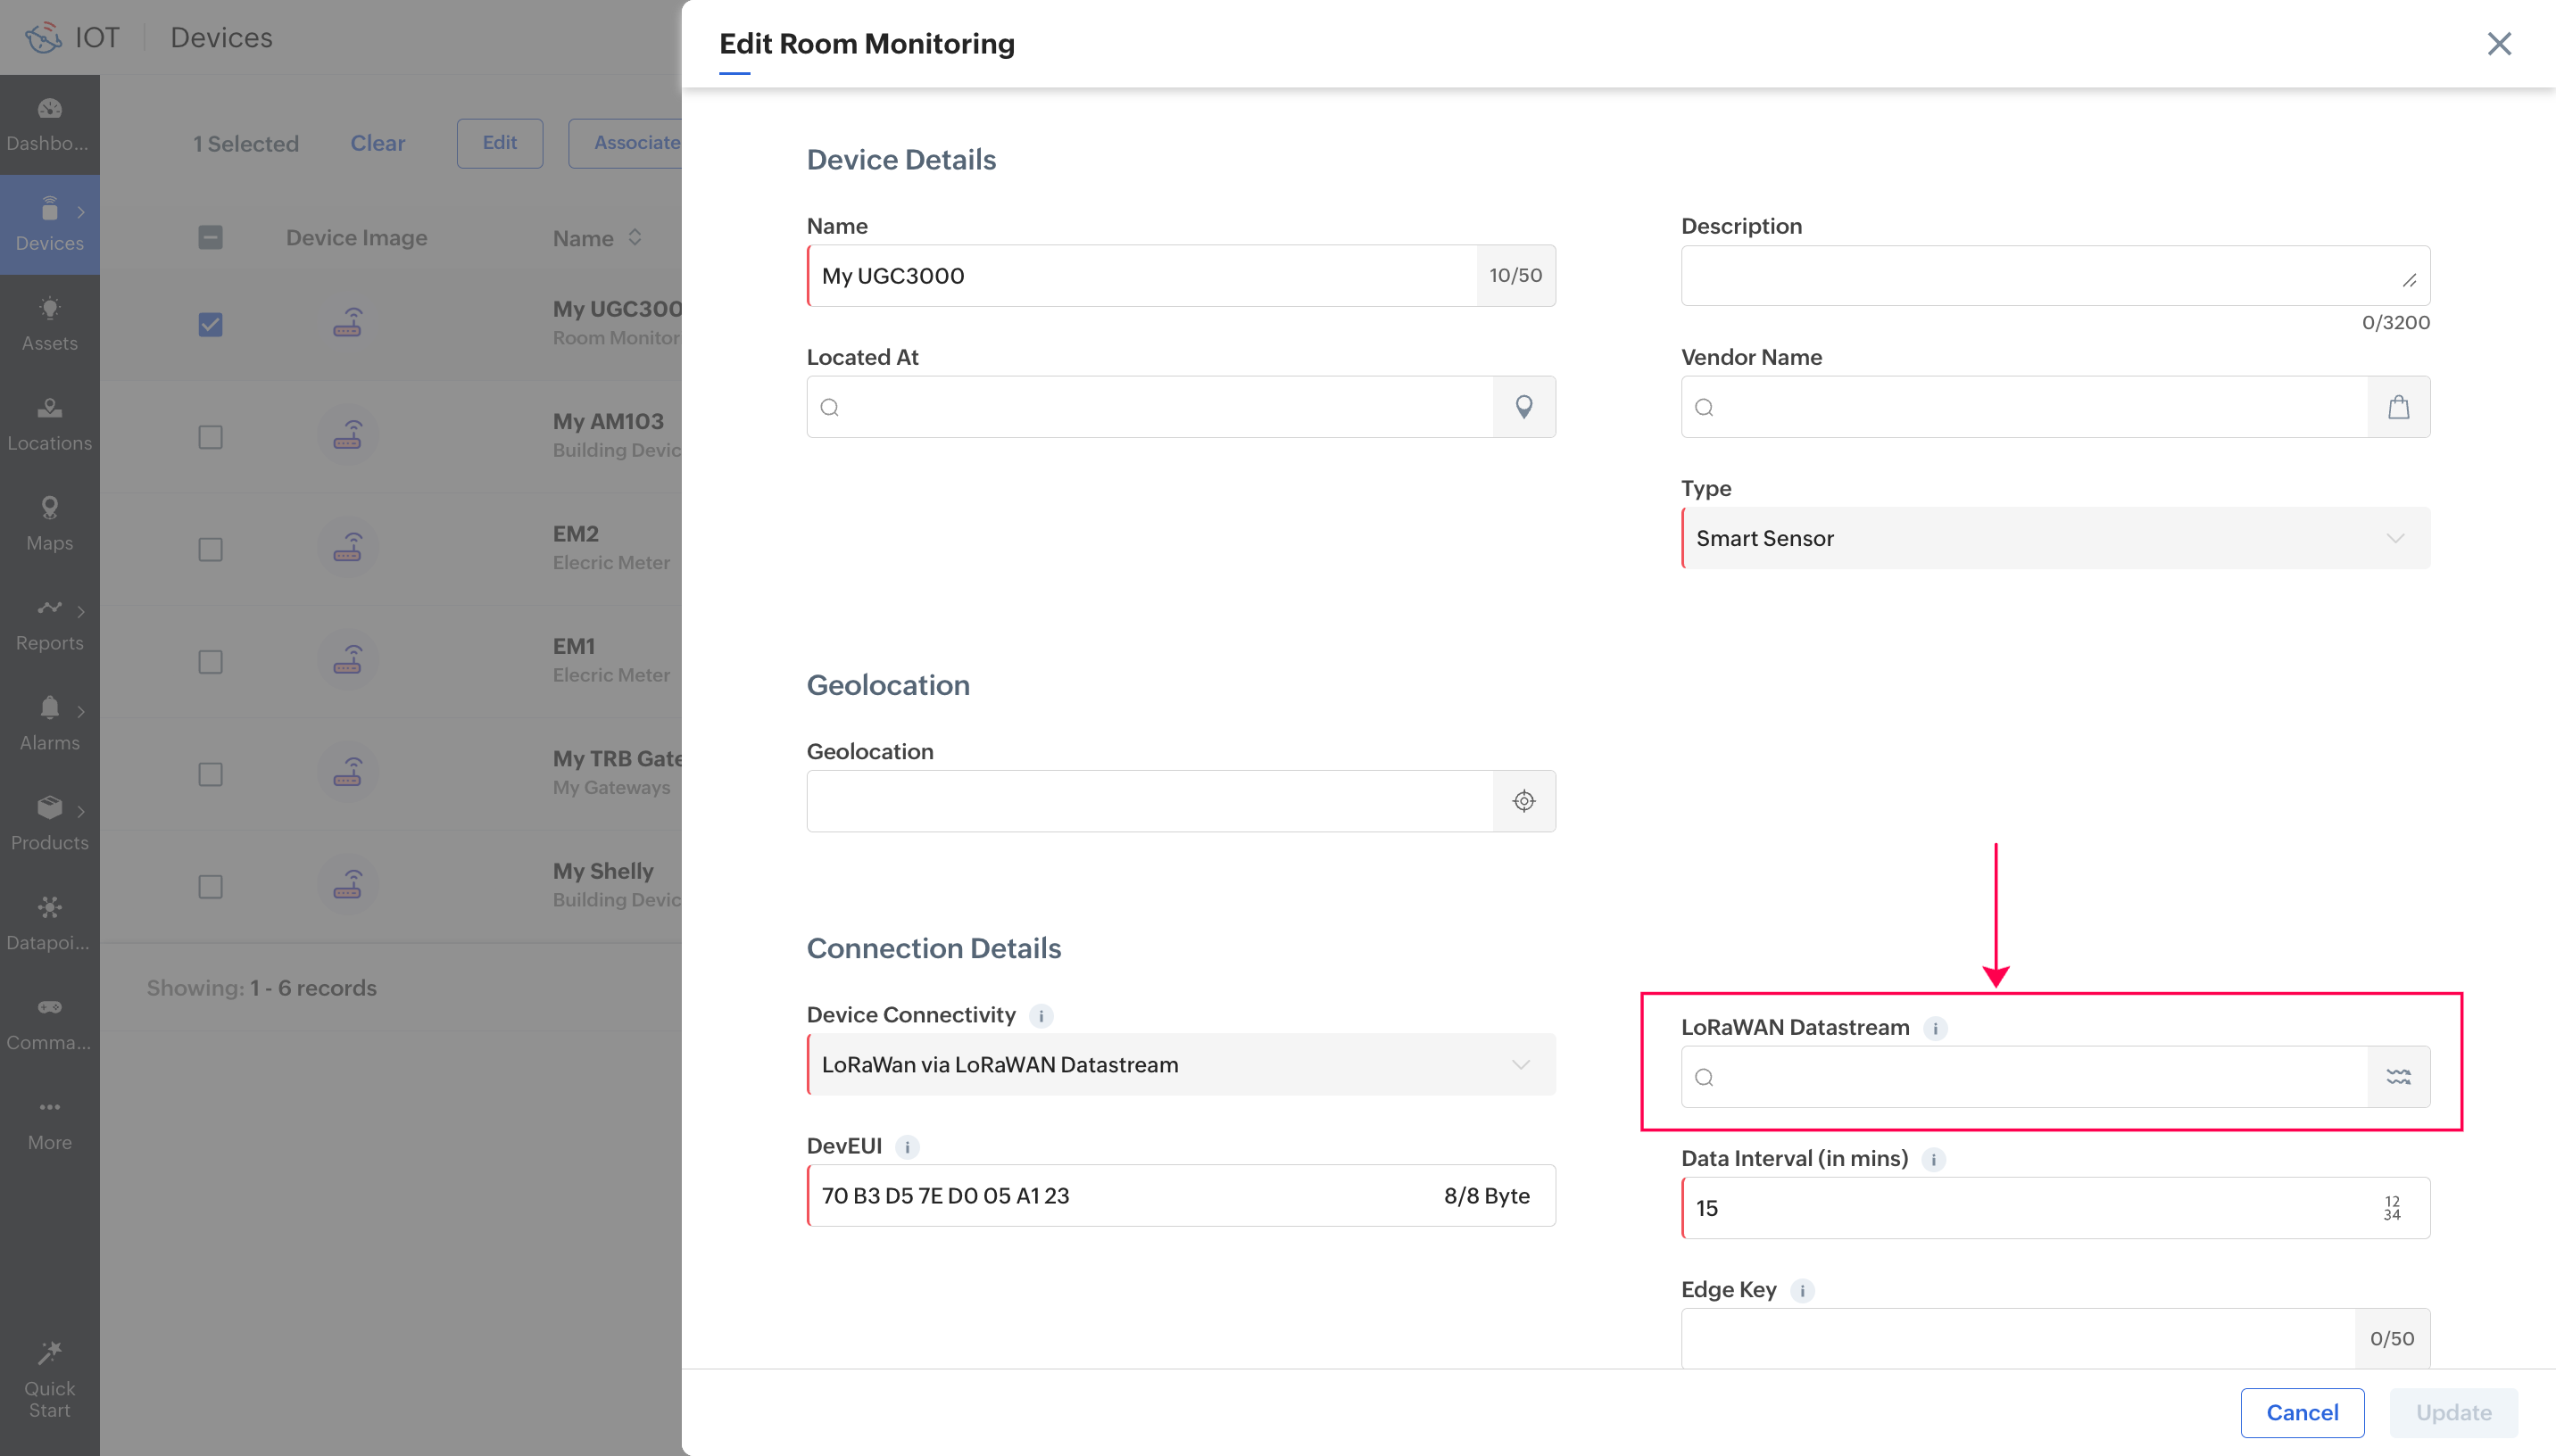Open the Type dropdown showing Smart Sensor
This screenshot has width=2556, height=1456.
tap(2055, 538)
